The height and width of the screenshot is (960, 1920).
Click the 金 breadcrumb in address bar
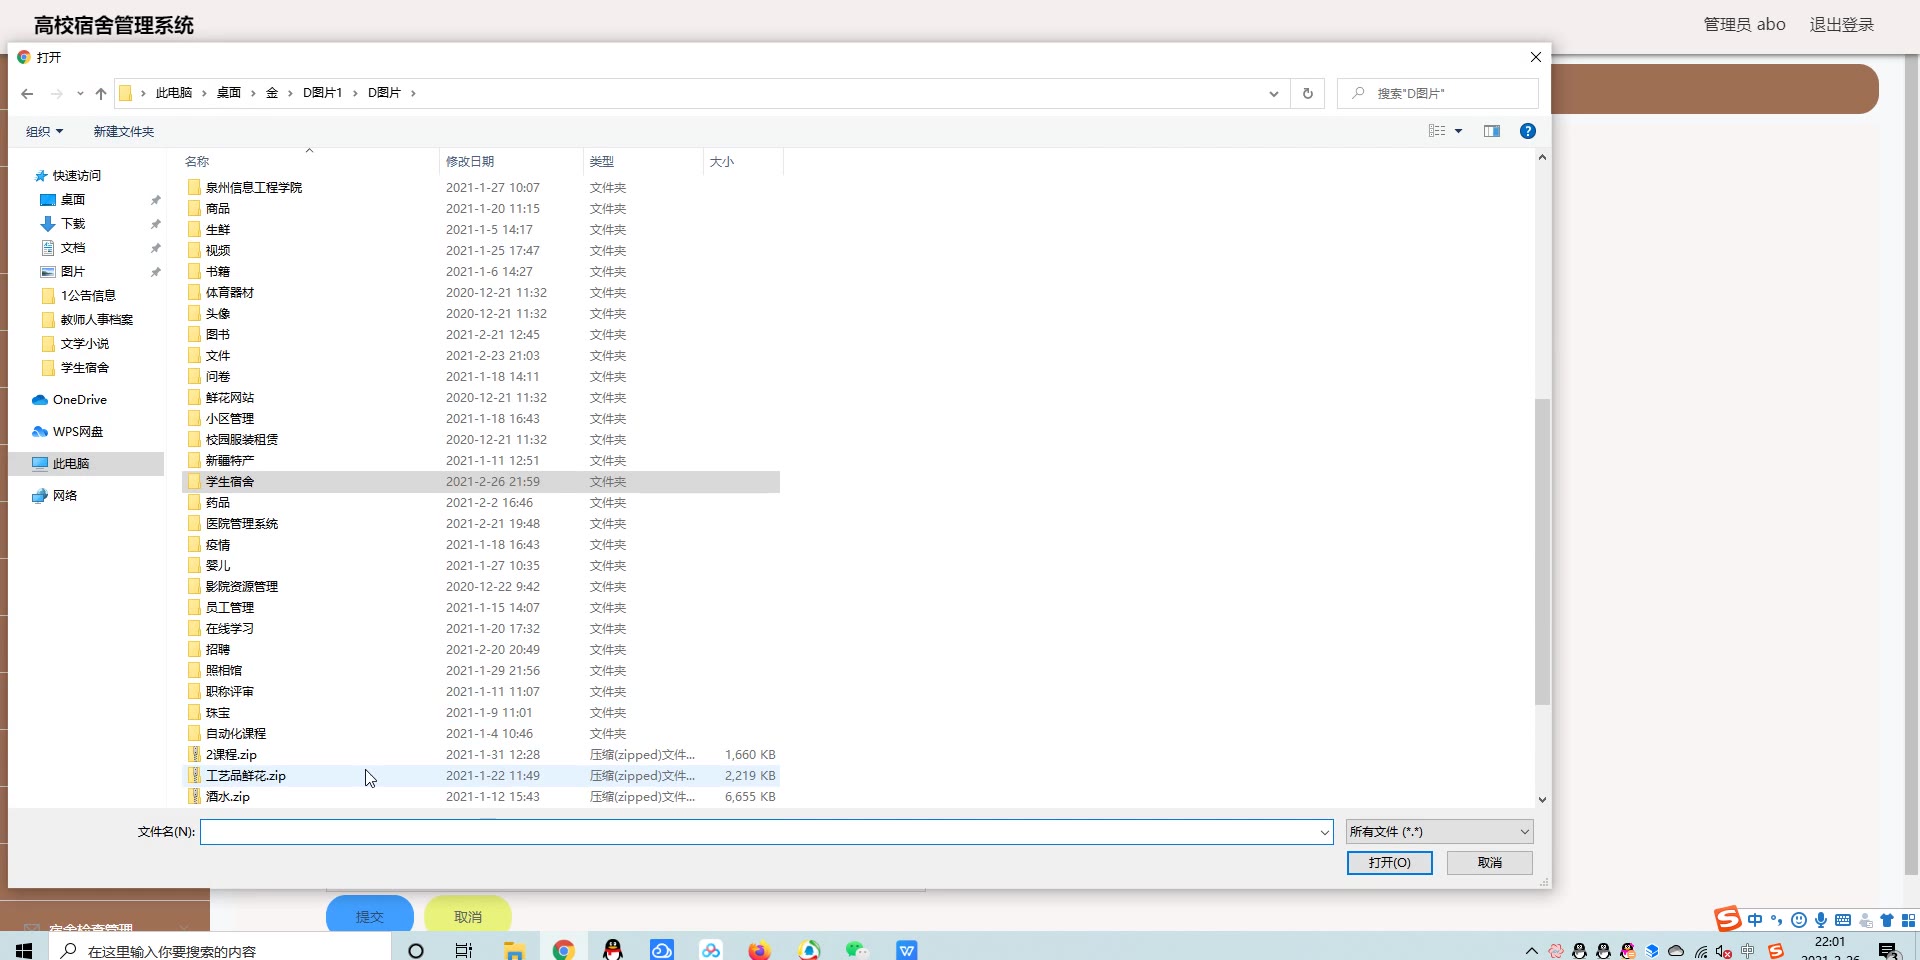coord(272,93)
